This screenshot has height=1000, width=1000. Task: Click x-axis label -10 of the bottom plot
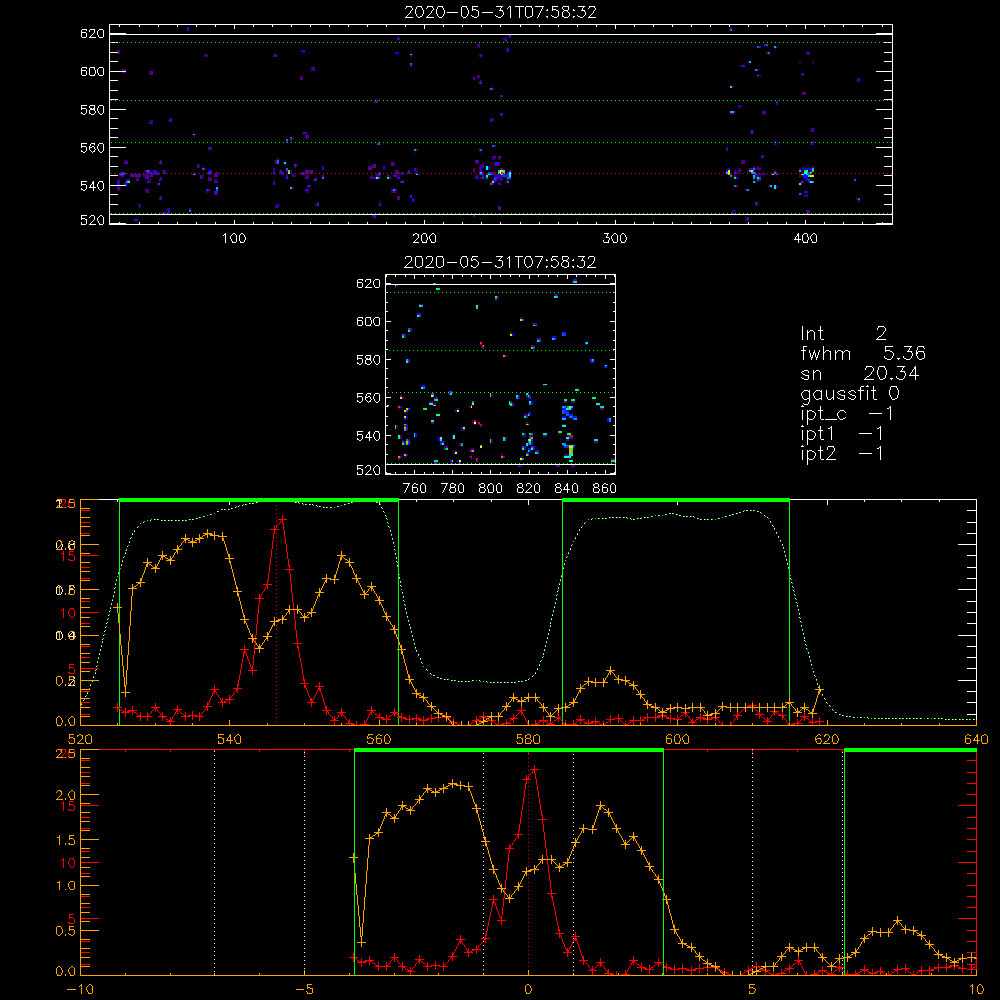click(80, 989)
